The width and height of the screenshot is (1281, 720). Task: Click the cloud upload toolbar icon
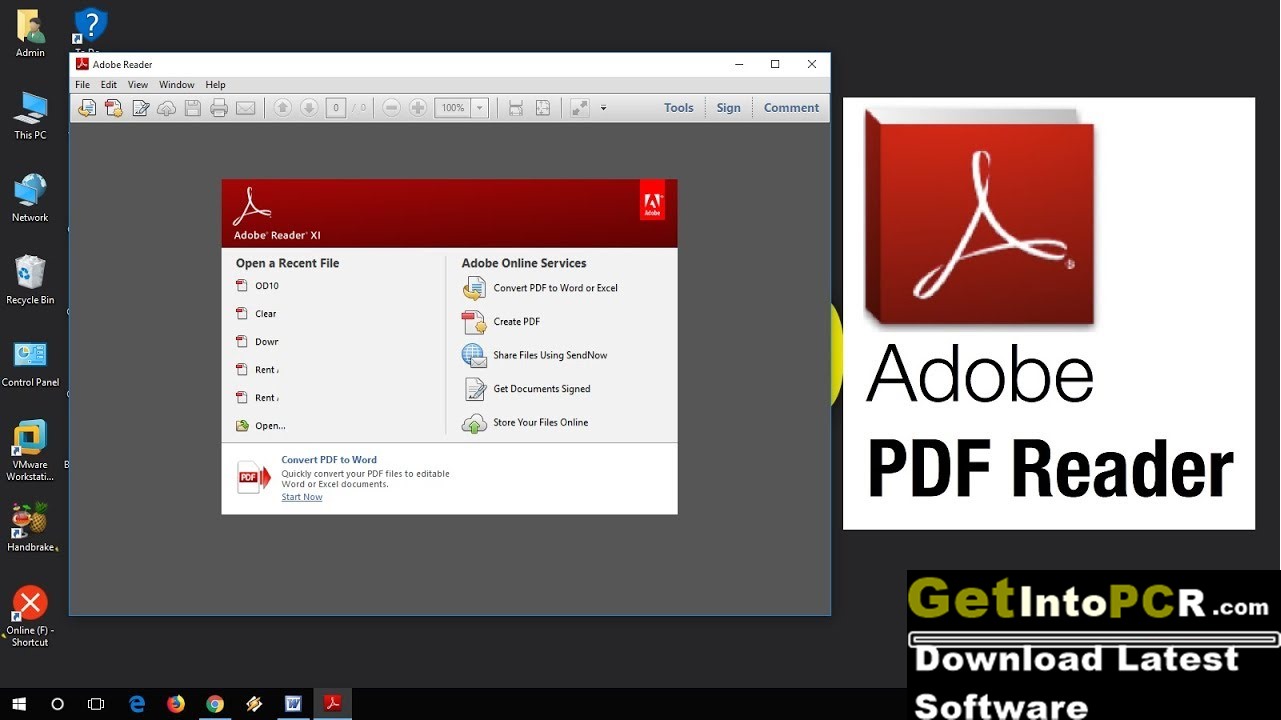tap(167, 108)
